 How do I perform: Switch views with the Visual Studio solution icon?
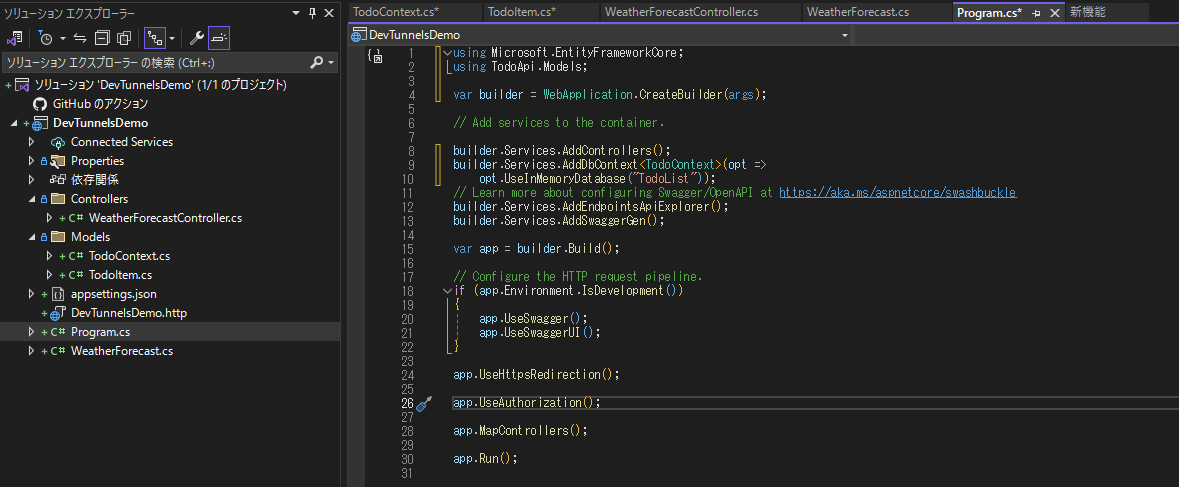tap(14, 38)
